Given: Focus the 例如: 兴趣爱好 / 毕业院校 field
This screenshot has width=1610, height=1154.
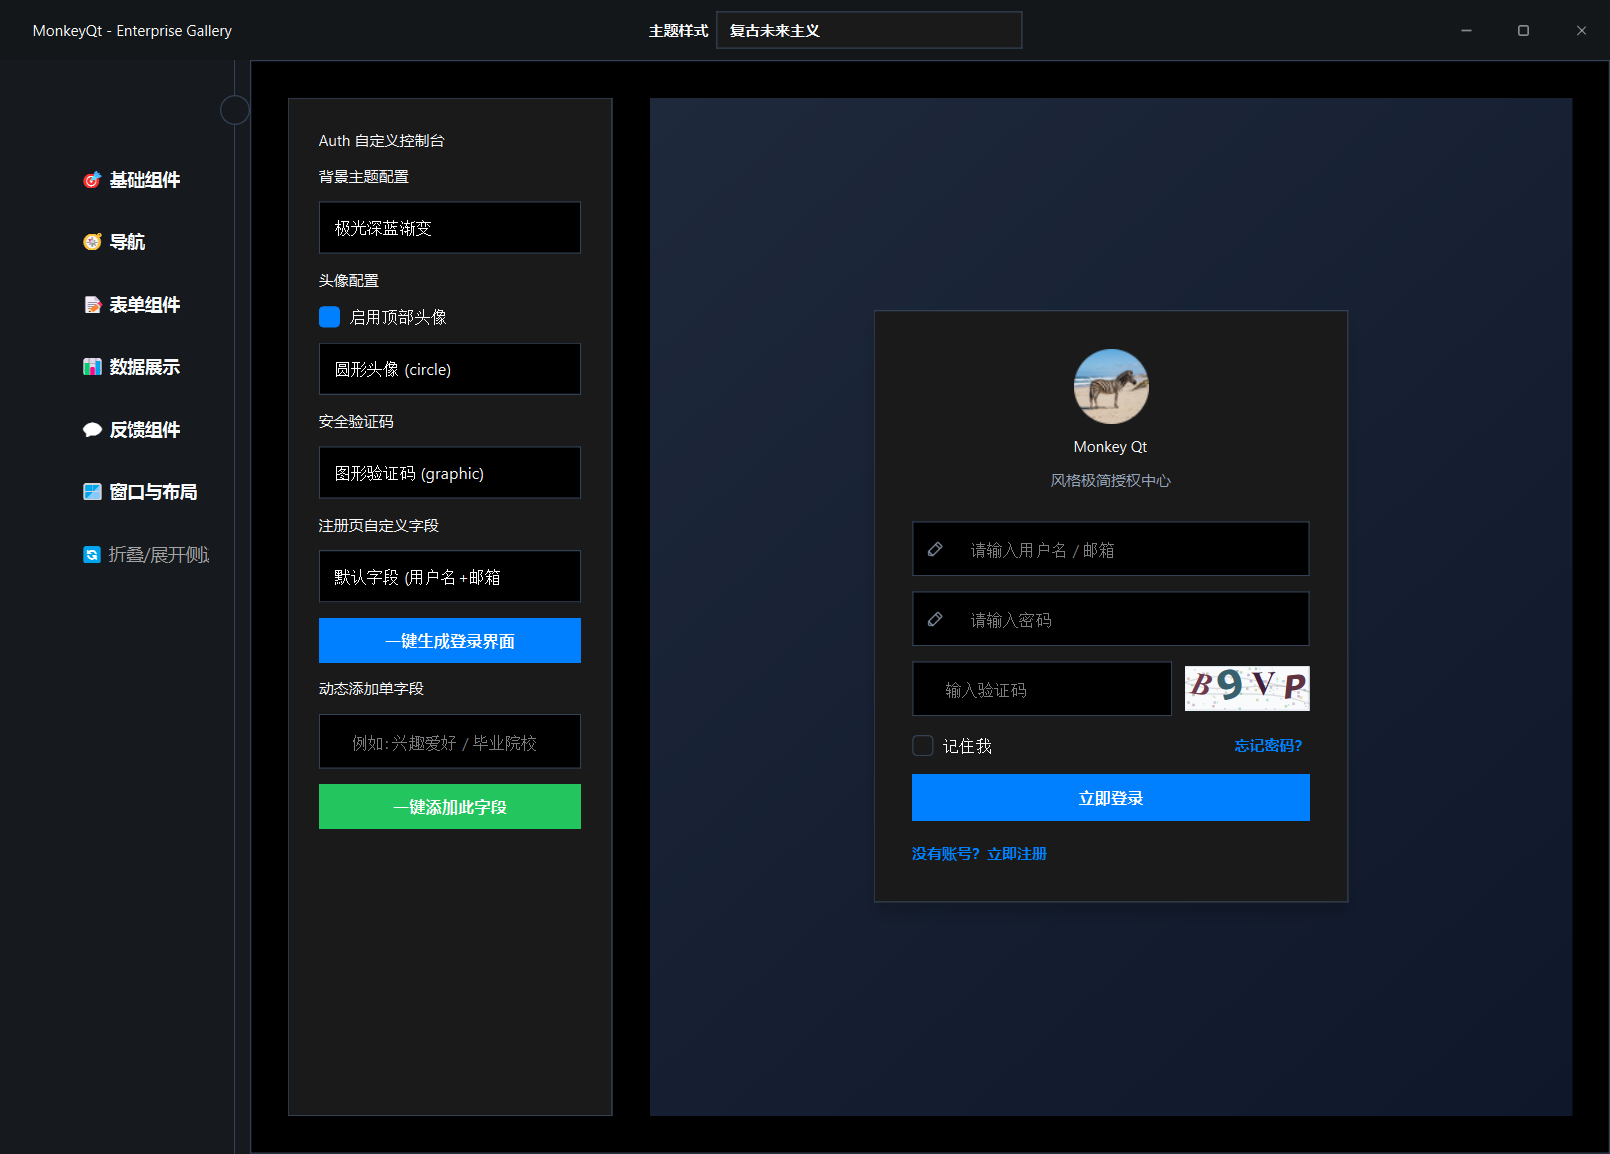Looking at the screenshot, I should coord(450,742).
